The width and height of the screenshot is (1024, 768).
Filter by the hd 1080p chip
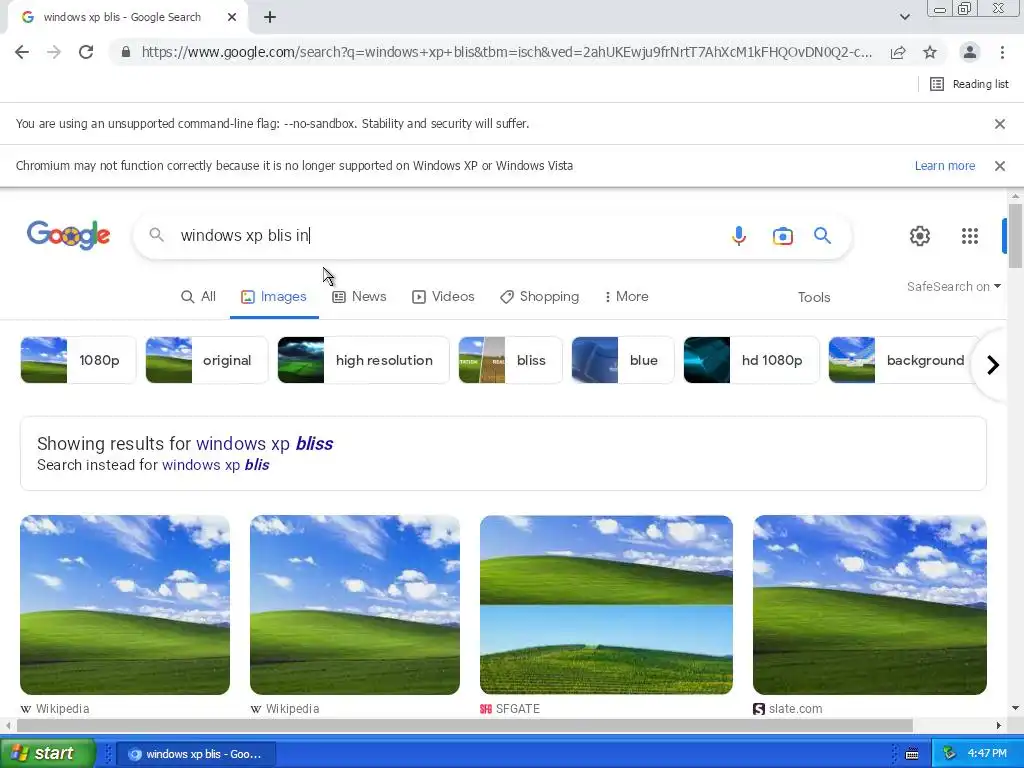click(751, 360)
